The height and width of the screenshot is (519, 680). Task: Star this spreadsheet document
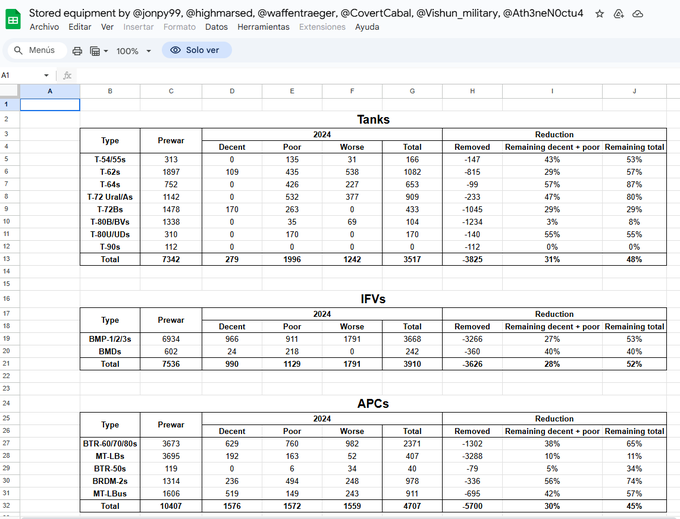pos(599,14)
